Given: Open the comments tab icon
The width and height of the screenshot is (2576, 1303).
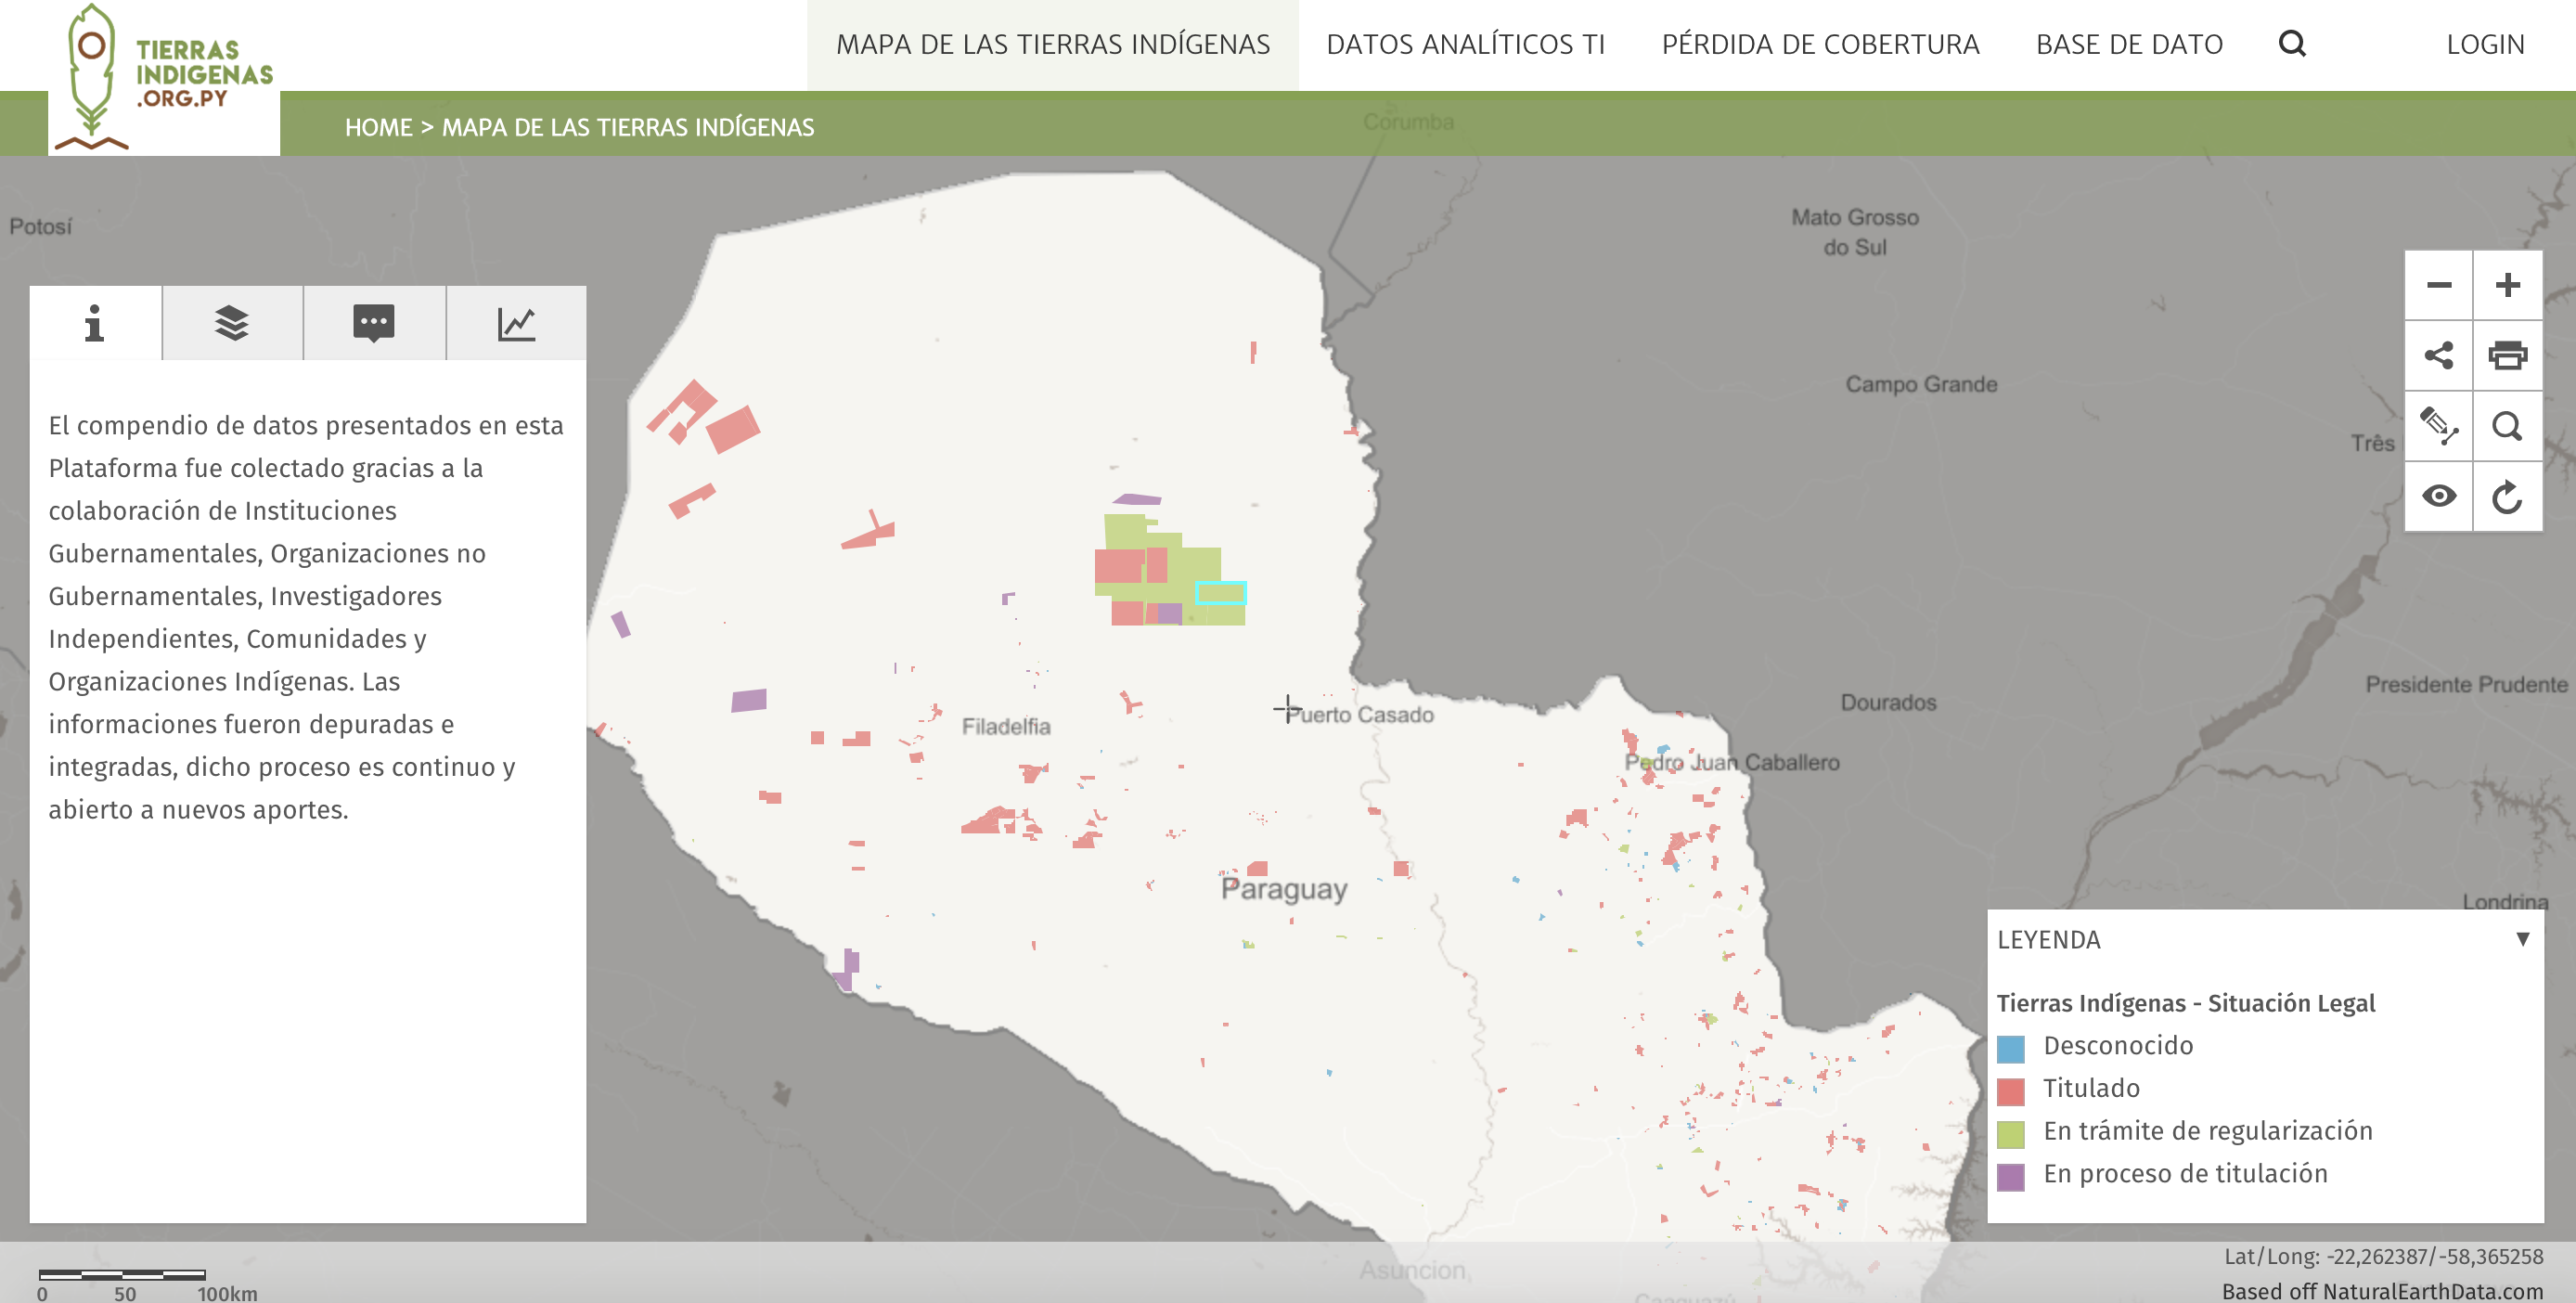Looking at the screenshot, I should (374, 323).
